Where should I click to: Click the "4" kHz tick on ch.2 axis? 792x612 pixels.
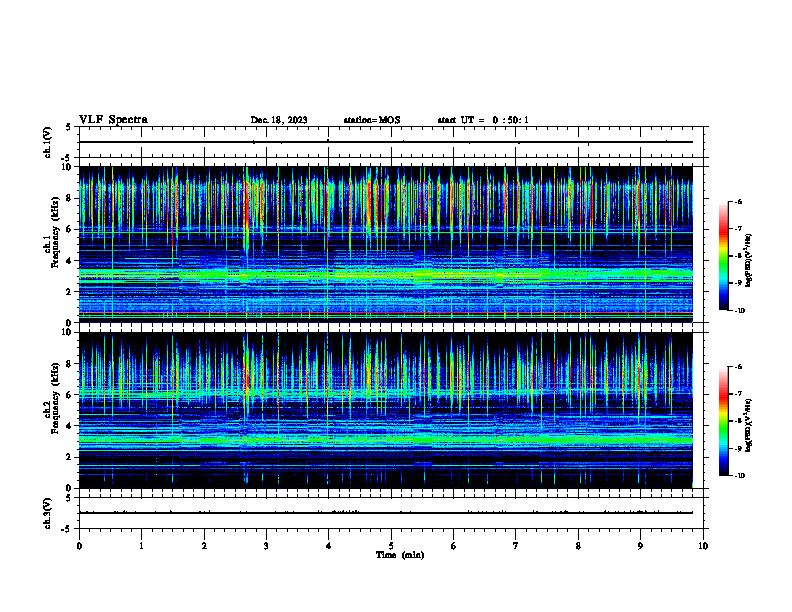click(70, 426)
